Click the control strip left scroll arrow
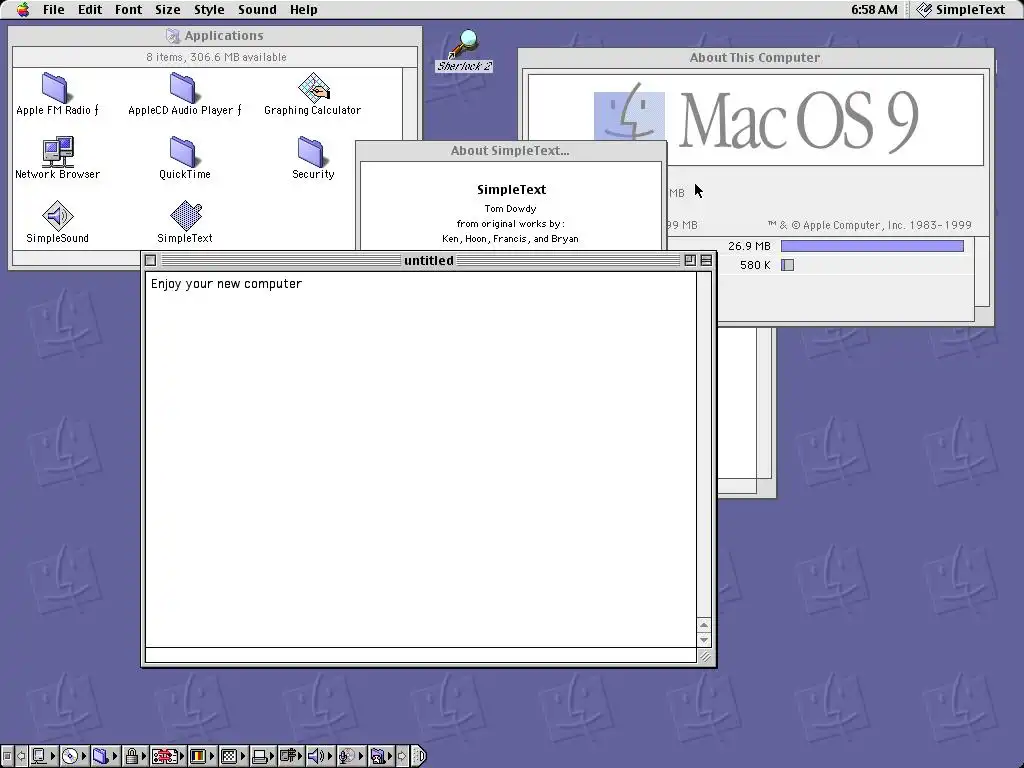The image size is (1024, 768). click(x=21, y=756)
